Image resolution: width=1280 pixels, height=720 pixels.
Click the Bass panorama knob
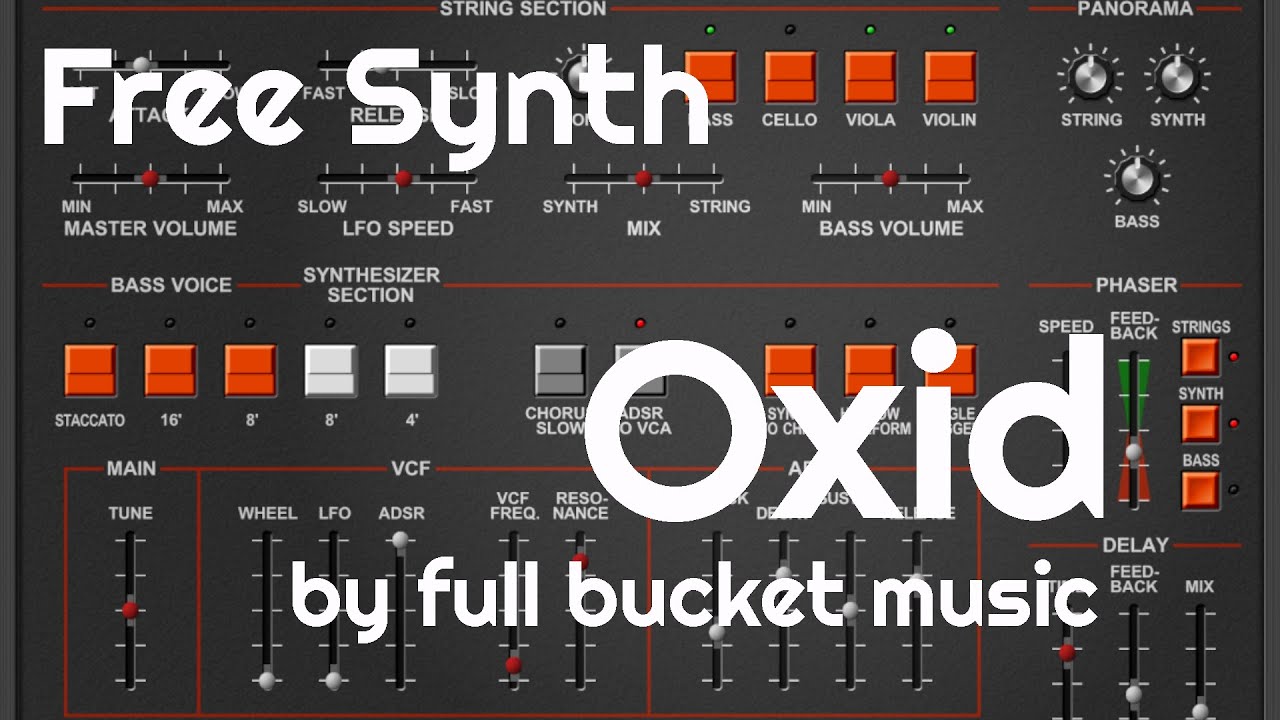click(1137, 179)
